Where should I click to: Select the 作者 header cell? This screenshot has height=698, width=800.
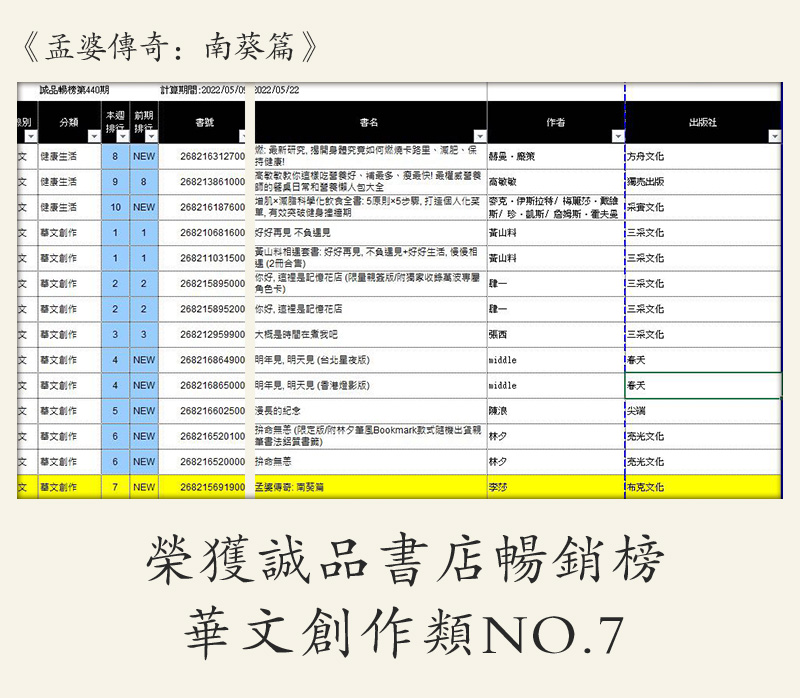(555, 122)
